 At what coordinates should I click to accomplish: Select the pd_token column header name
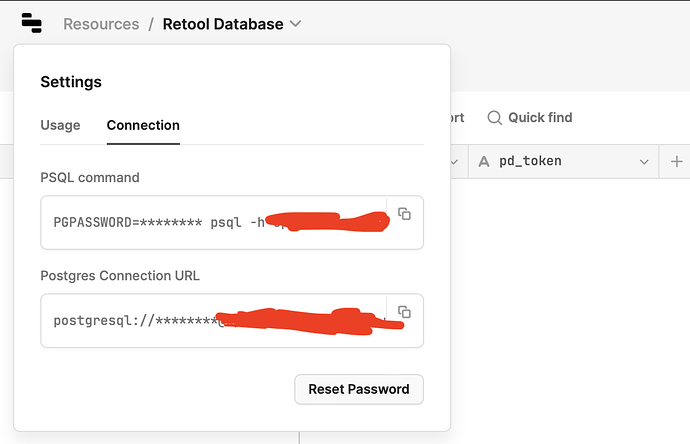(530, 161)
